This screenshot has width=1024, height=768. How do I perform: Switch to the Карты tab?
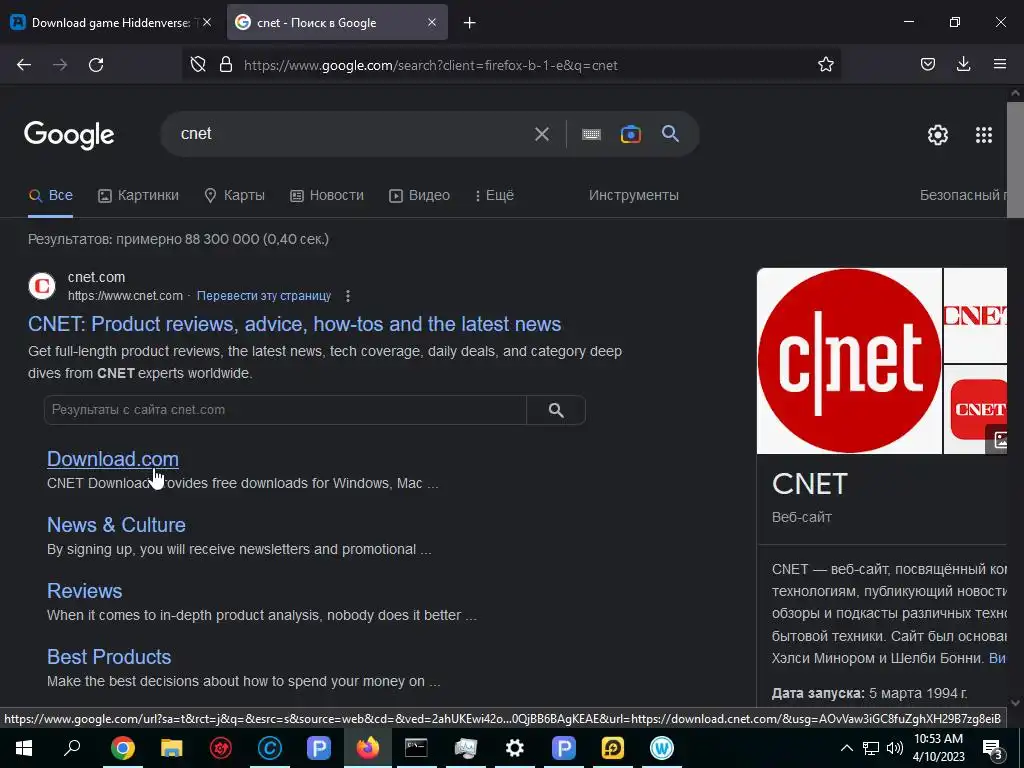click(x=234, y=195)
